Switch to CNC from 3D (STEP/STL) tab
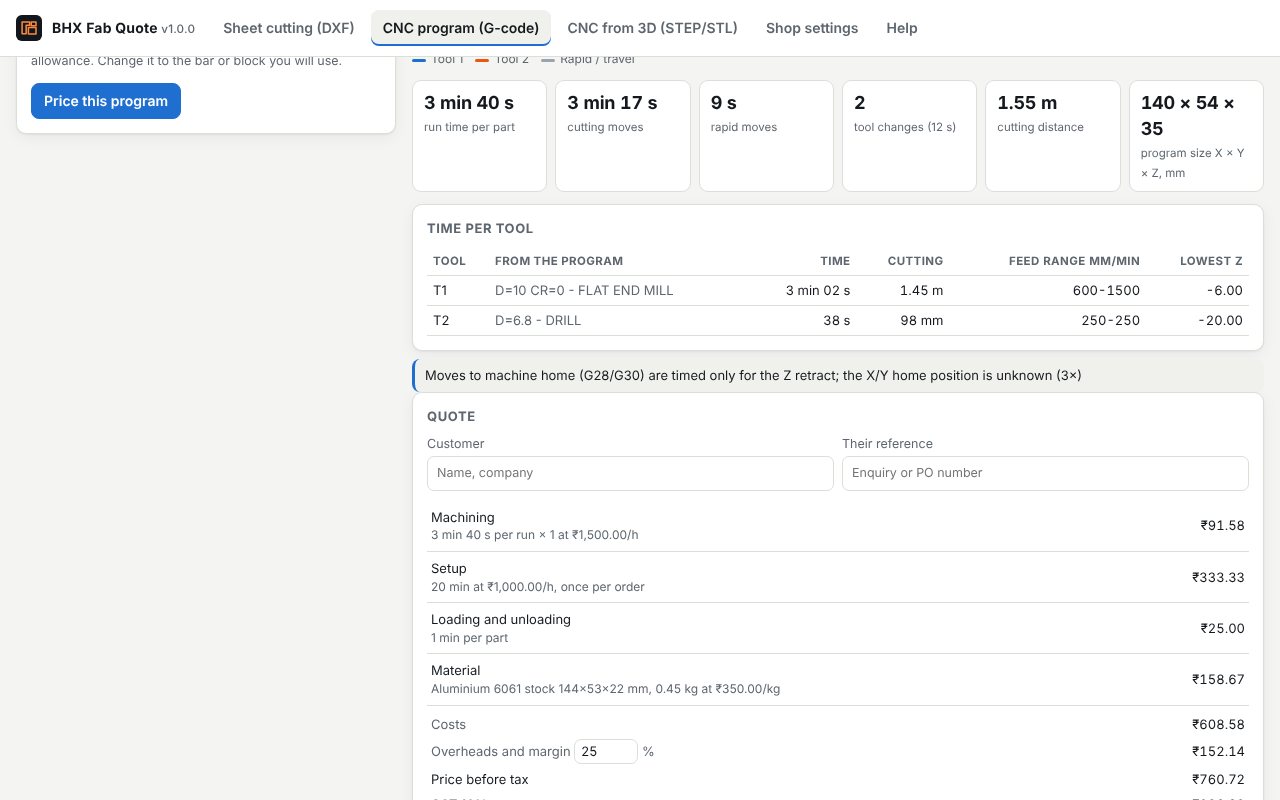Image resolution: width=1280 pixels, height=800 pixels. [652, 28]
